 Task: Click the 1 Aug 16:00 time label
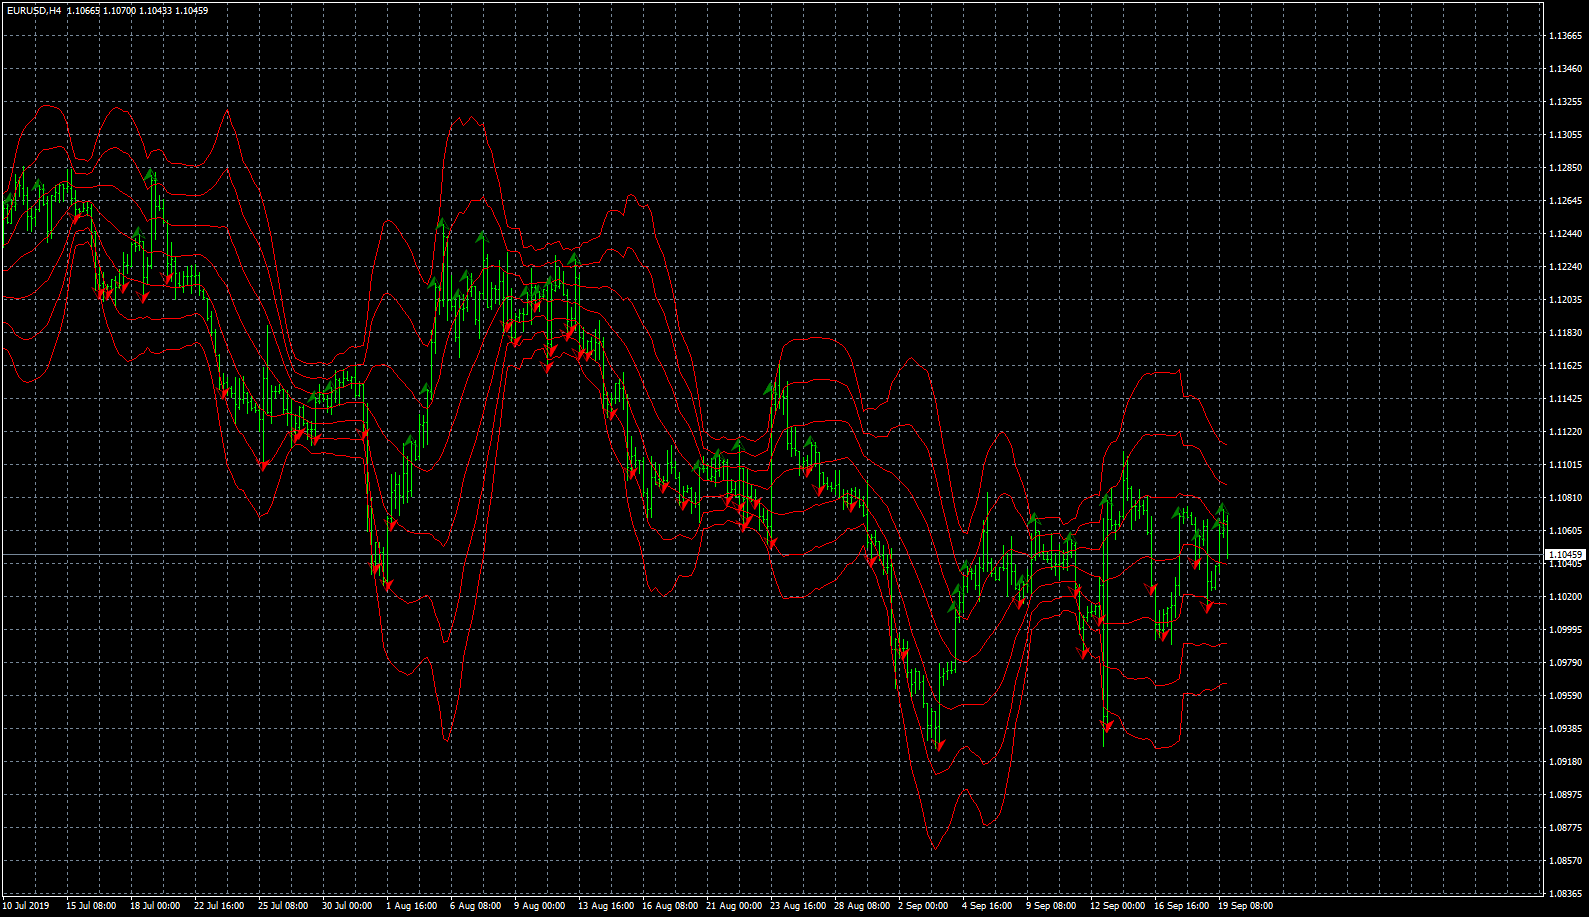click(412, 906)
